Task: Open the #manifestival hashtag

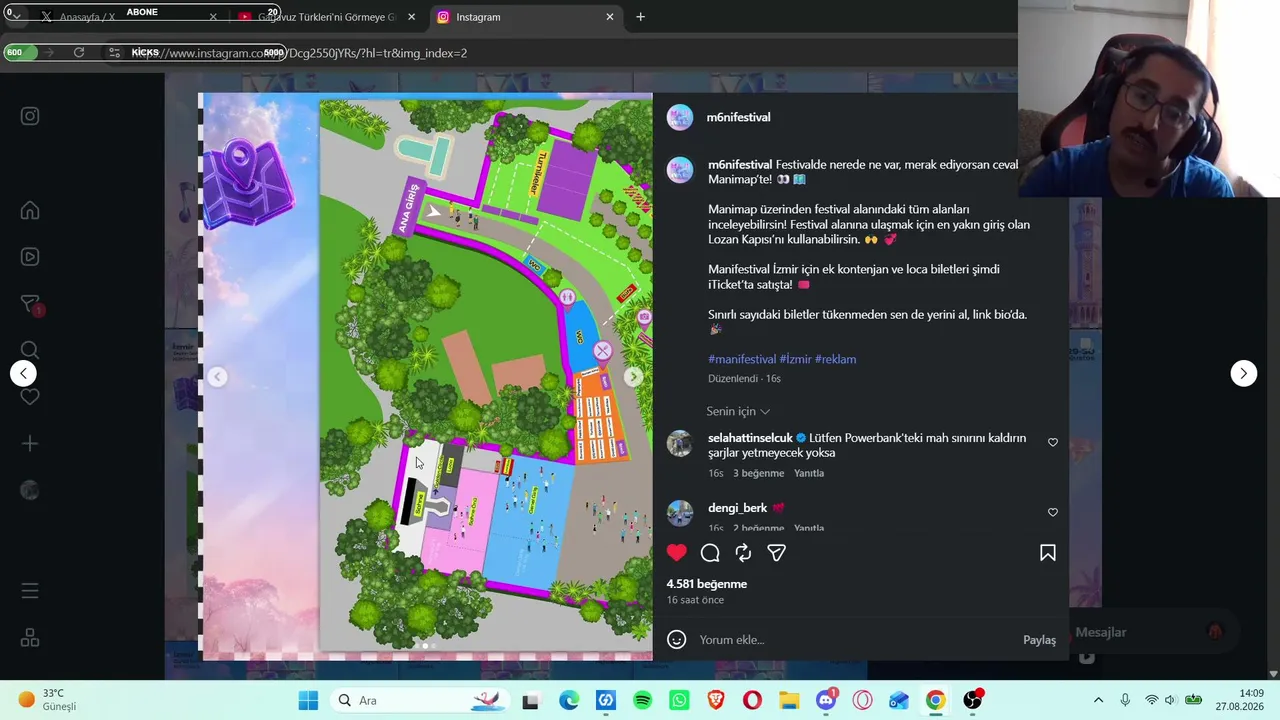Action: 742,359
